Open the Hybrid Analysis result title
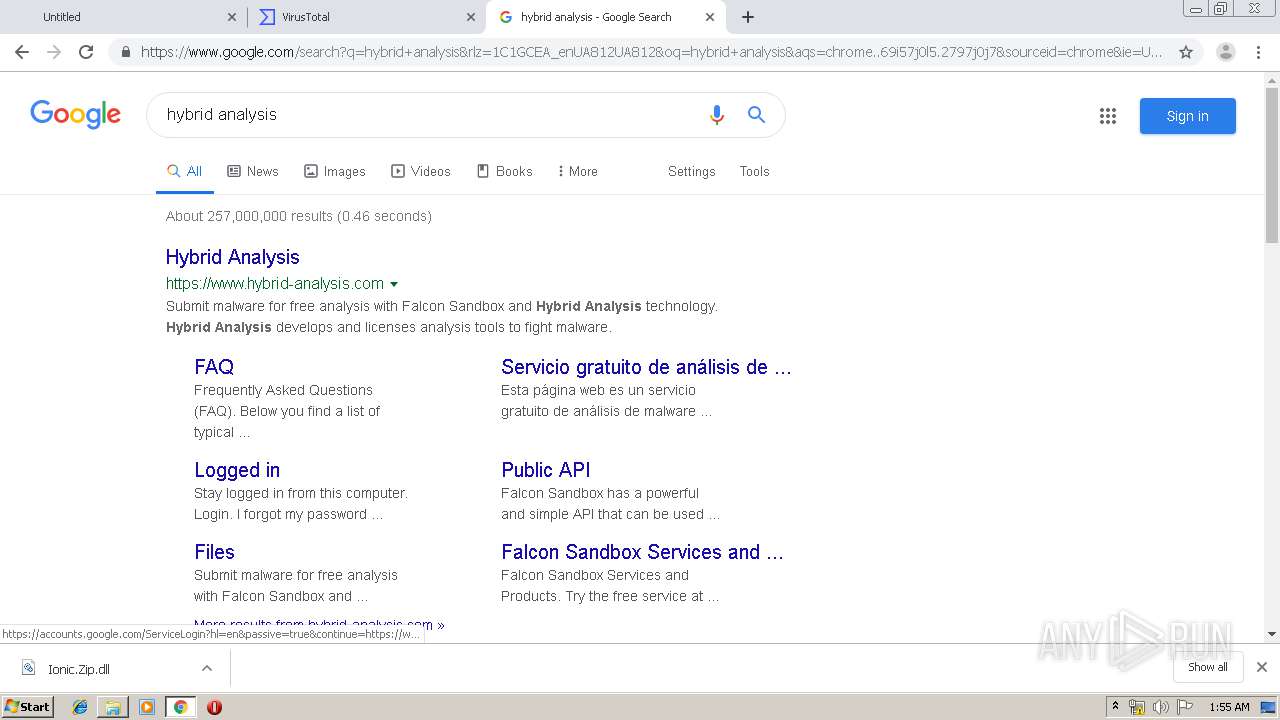1280x720 pixels. [x=233, y=257]
